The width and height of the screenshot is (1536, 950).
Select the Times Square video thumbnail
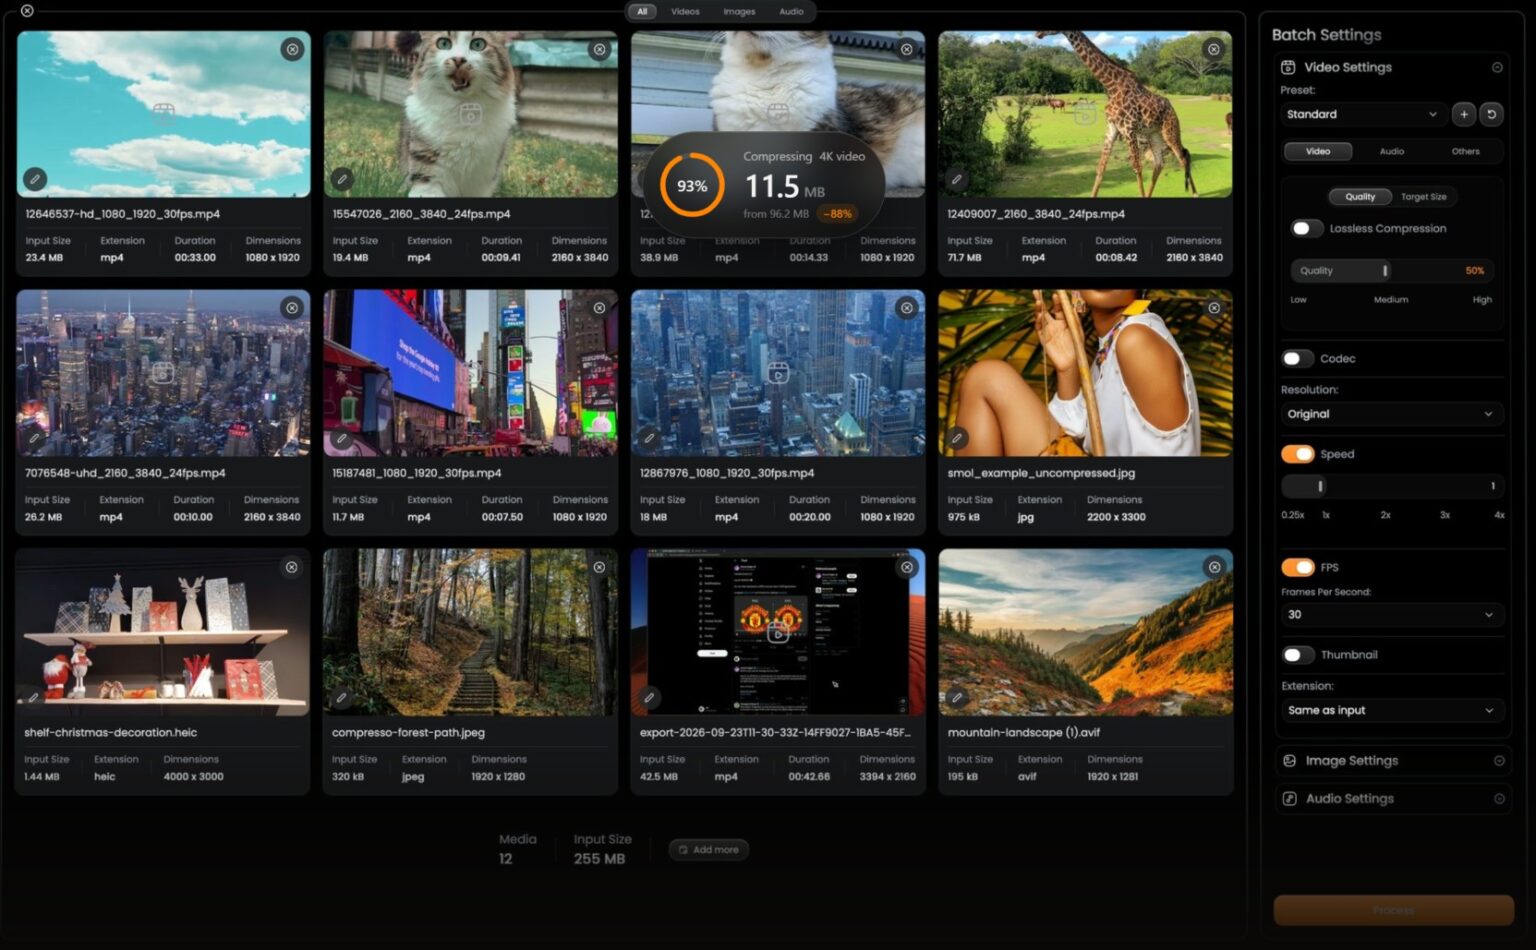pos(470,373)
